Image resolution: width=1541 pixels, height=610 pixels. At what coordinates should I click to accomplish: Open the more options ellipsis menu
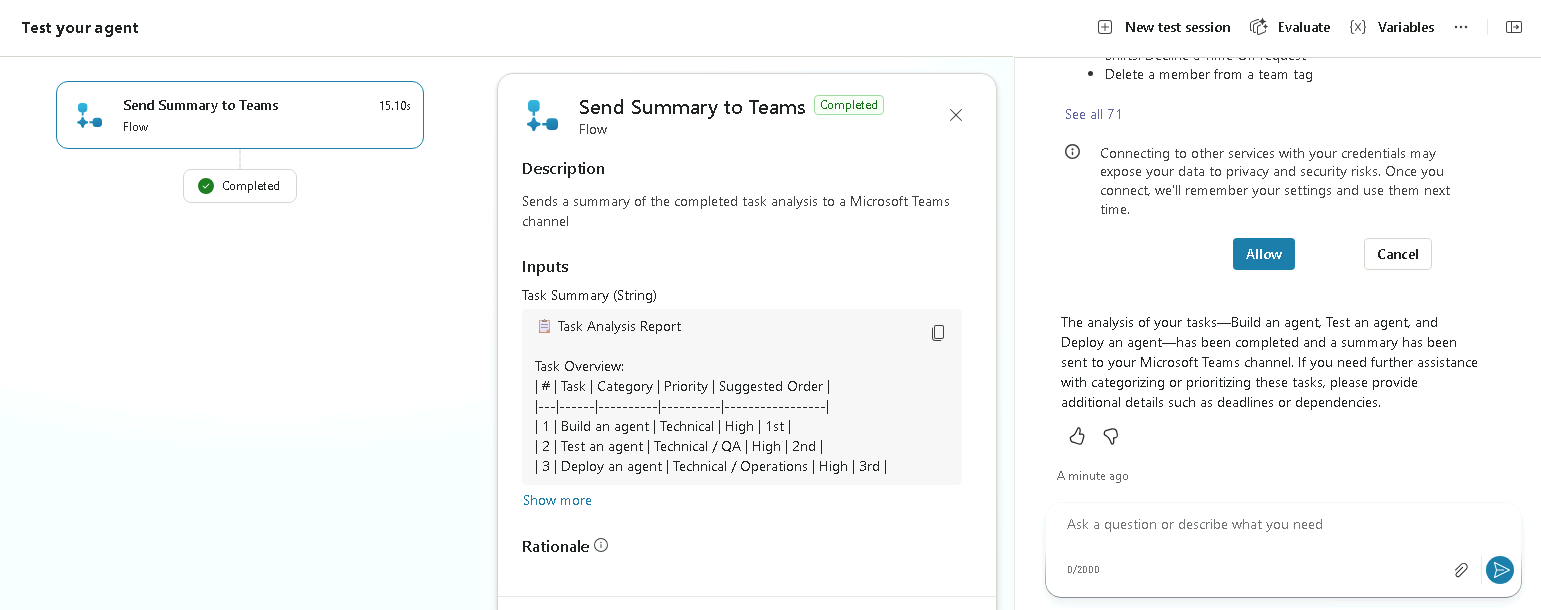coord(1461,27)
